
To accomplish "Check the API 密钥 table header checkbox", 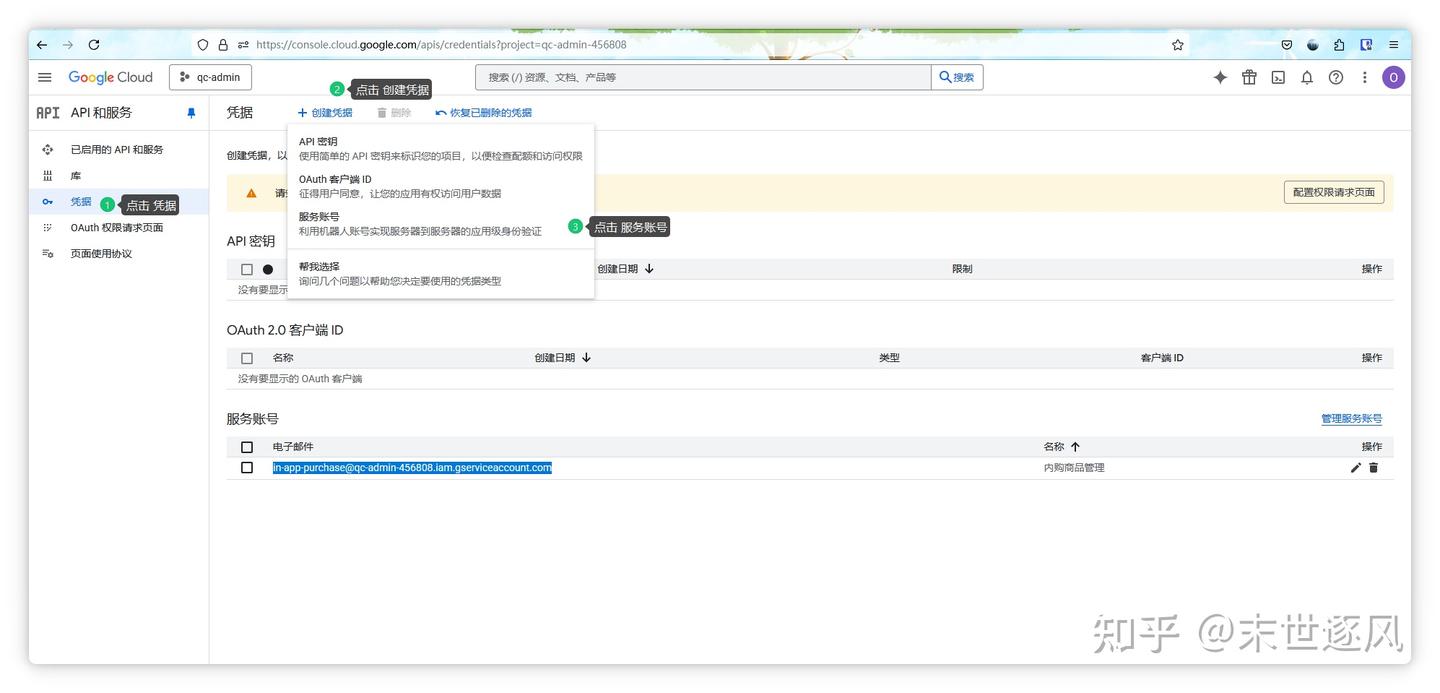I will (x=247, y=268).
